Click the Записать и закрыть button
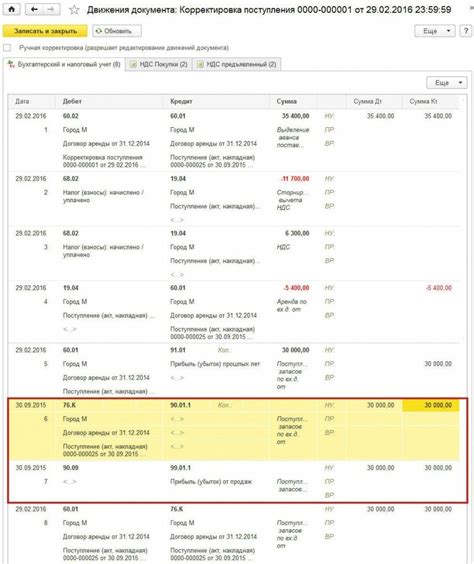 click(45, 31)
